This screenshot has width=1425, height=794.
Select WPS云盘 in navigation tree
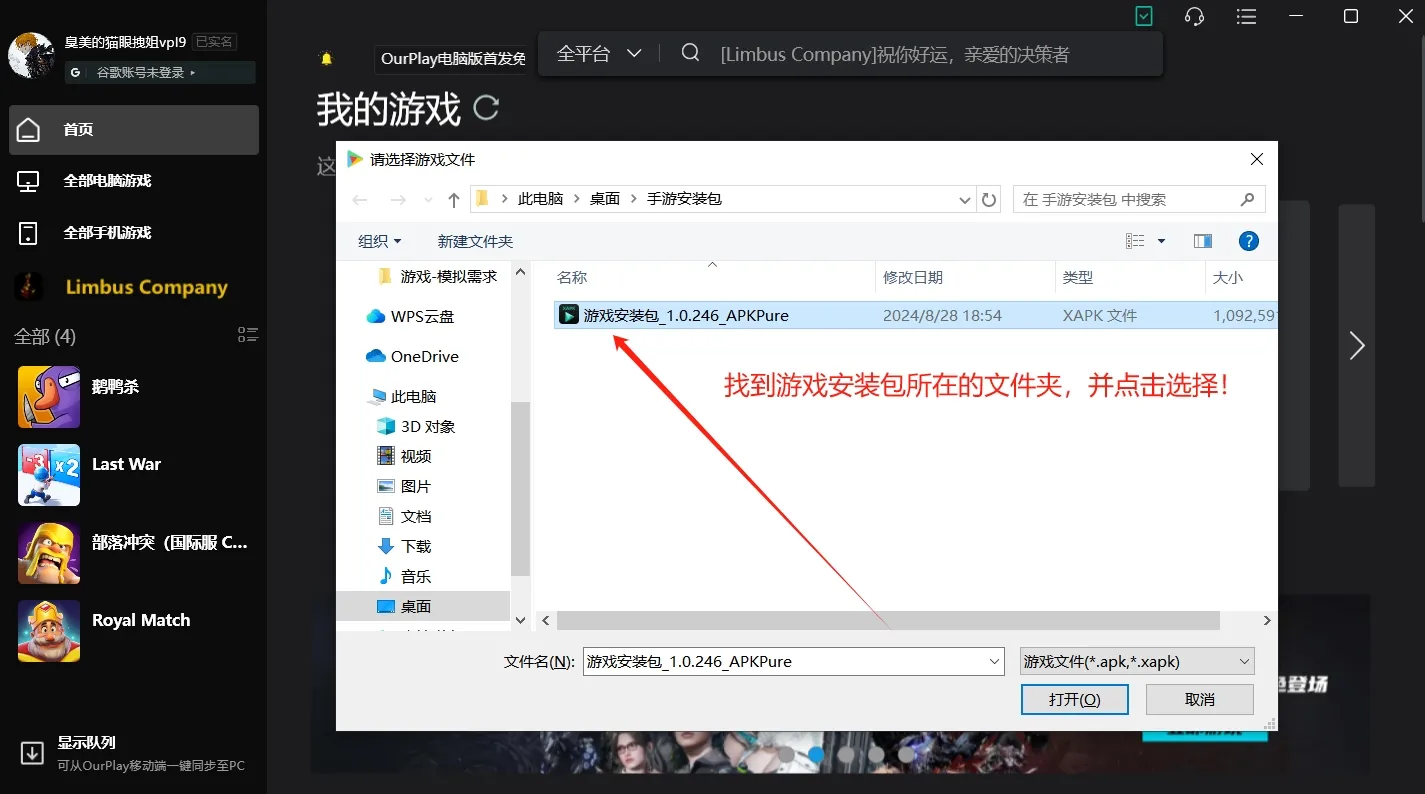point(410,316)
